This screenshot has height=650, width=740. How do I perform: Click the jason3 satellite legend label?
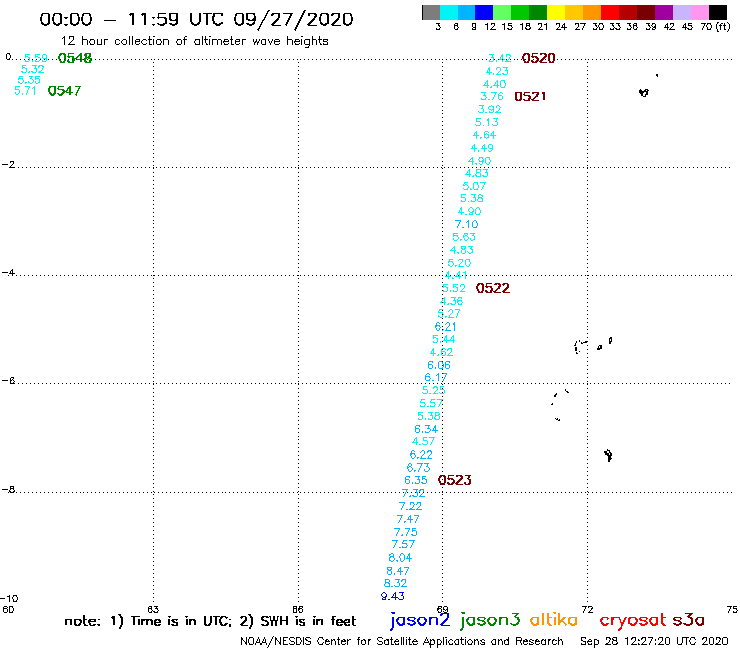point(490,621)
